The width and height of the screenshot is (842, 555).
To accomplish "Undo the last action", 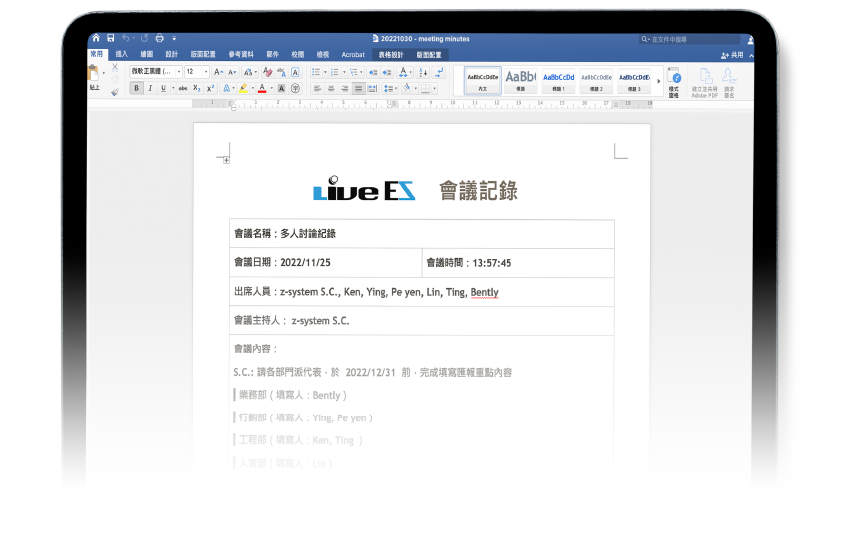I will click(125, 38).
